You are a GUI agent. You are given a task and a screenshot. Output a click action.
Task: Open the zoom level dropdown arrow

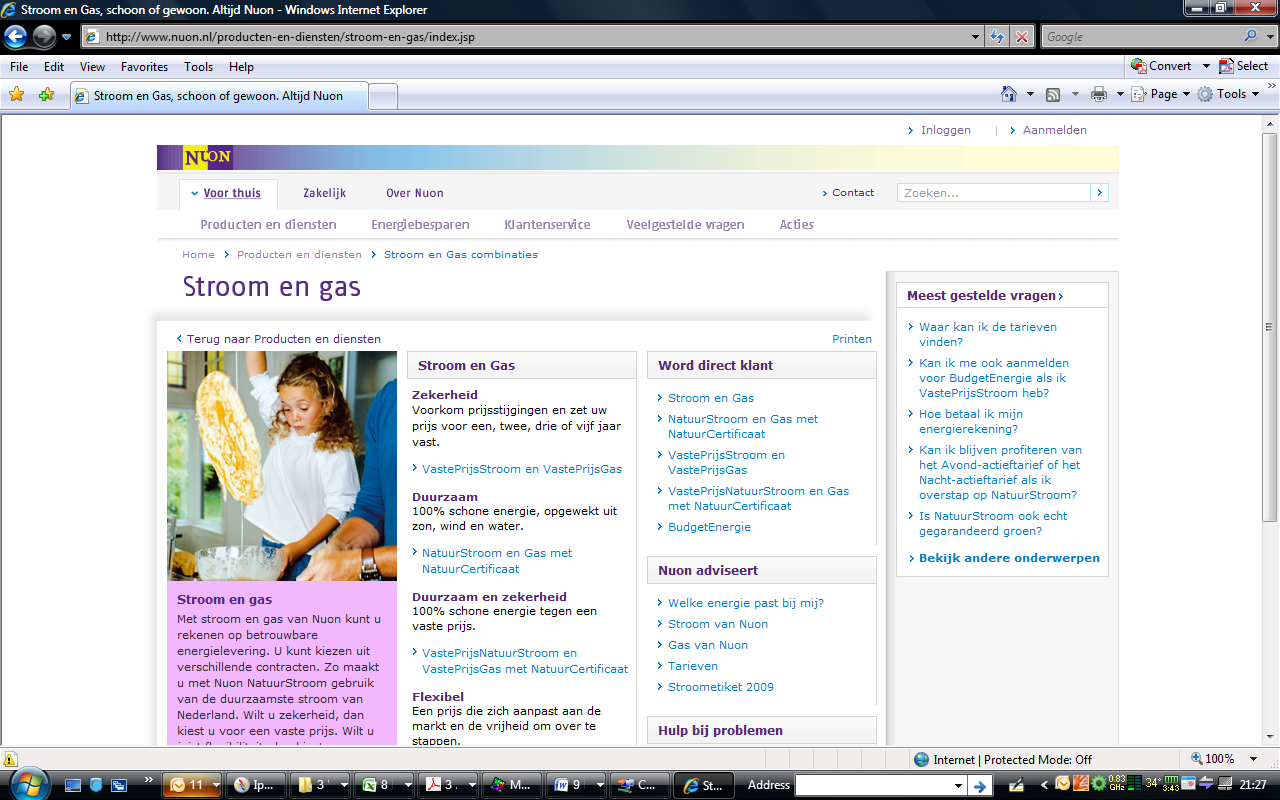(1254, 759)
